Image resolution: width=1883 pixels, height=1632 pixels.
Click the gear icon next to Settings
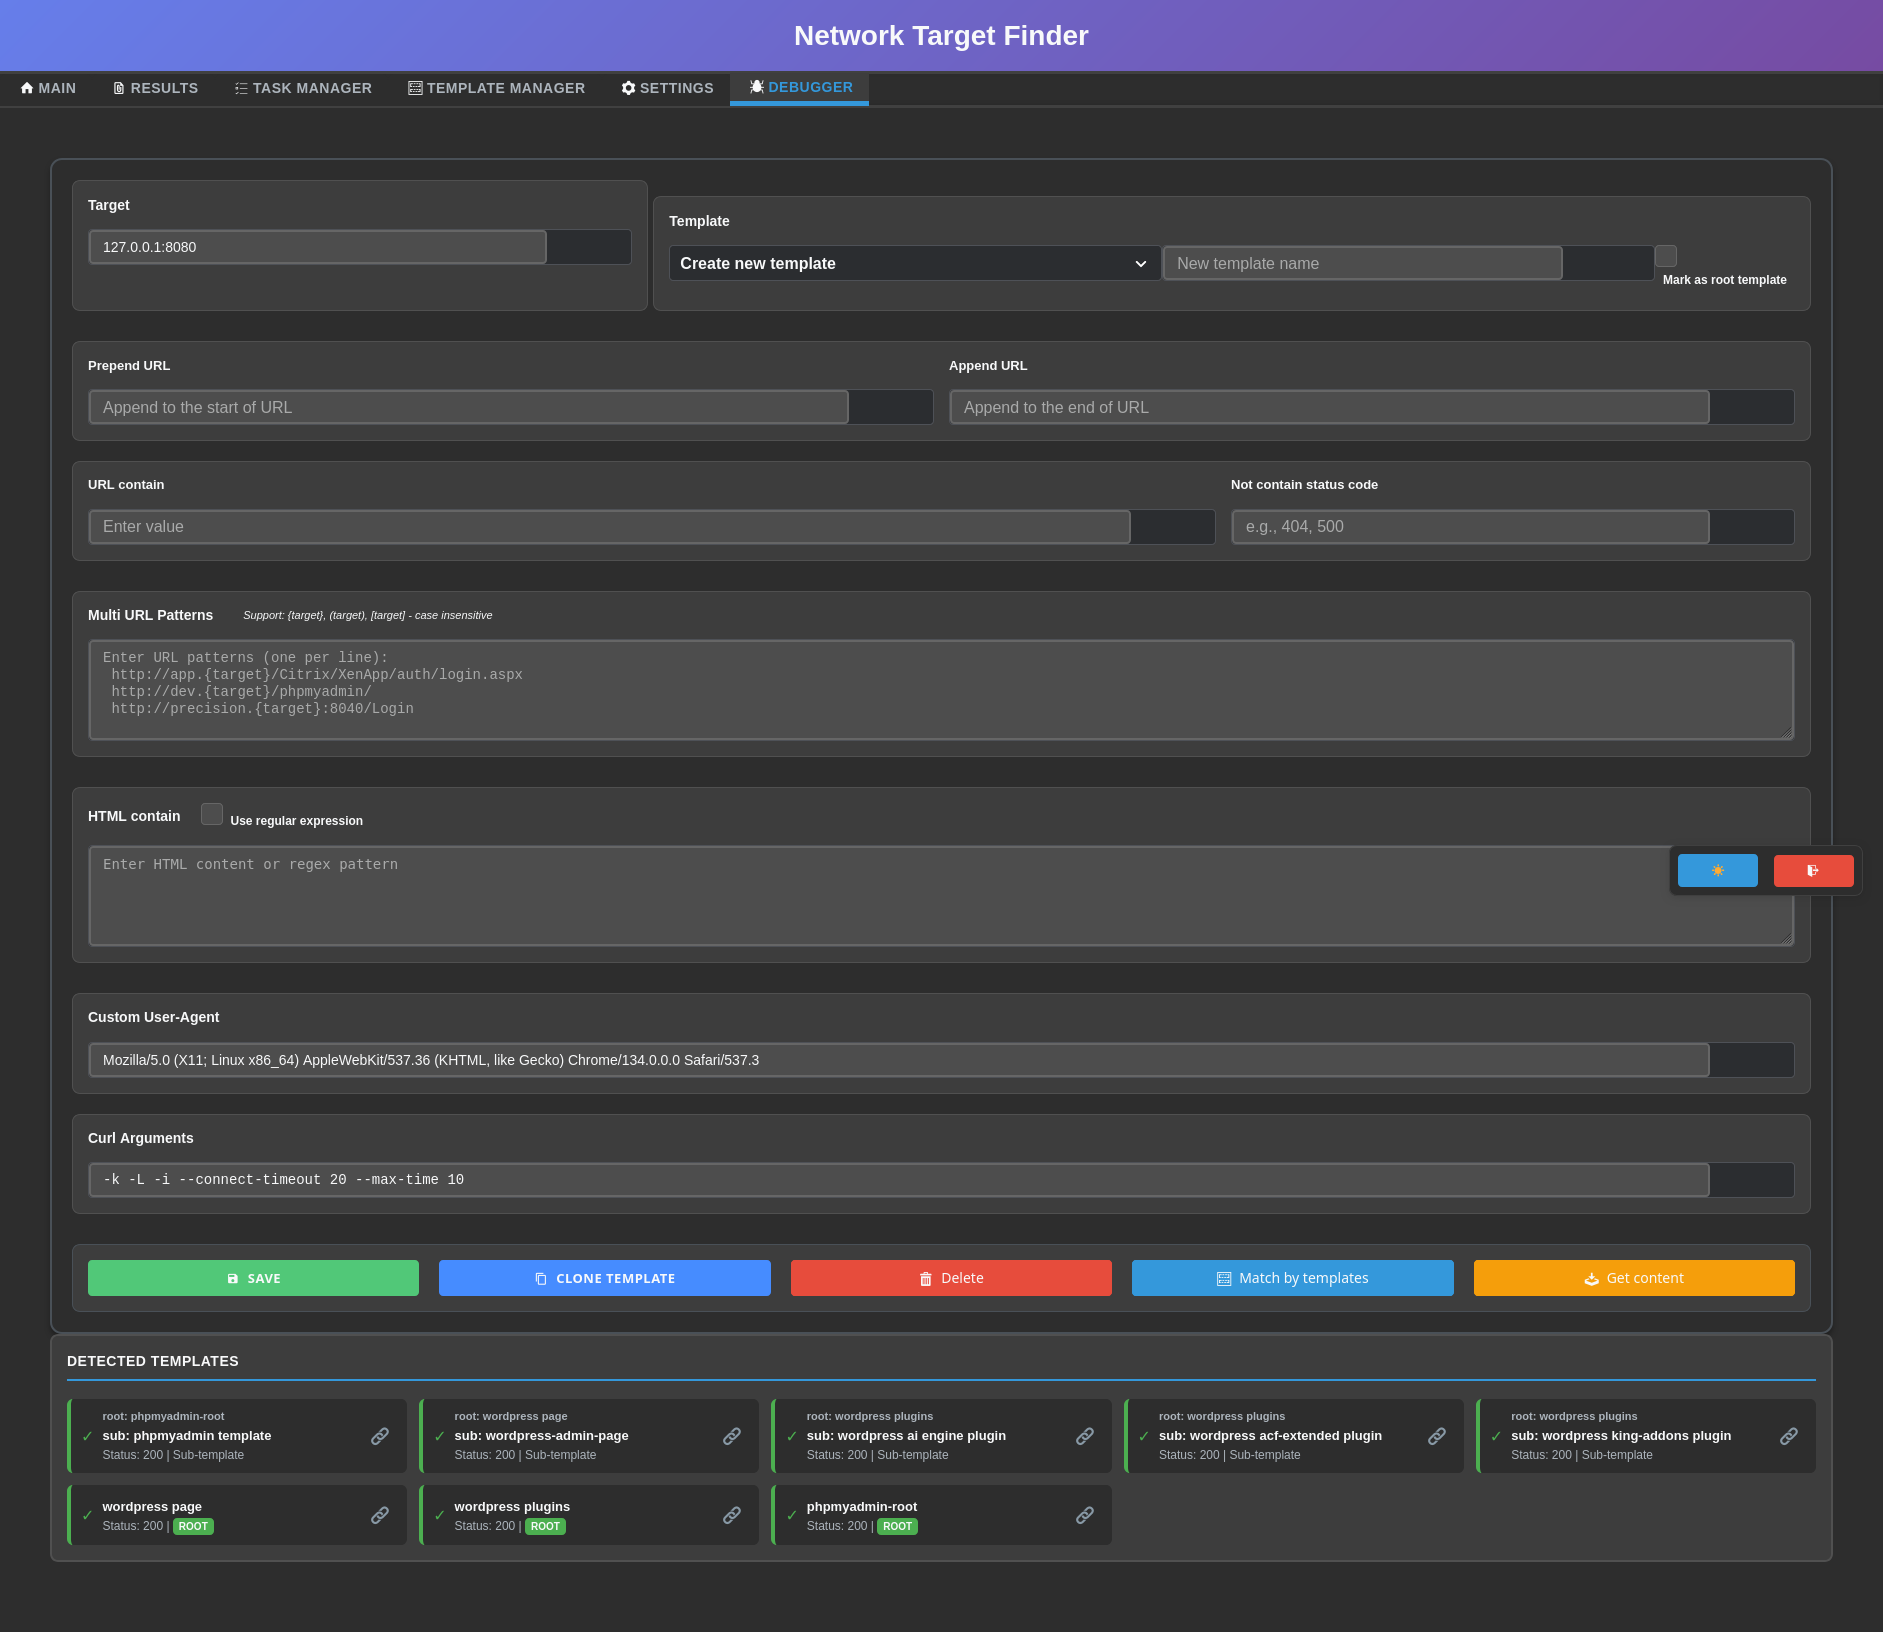pos(628,88)
